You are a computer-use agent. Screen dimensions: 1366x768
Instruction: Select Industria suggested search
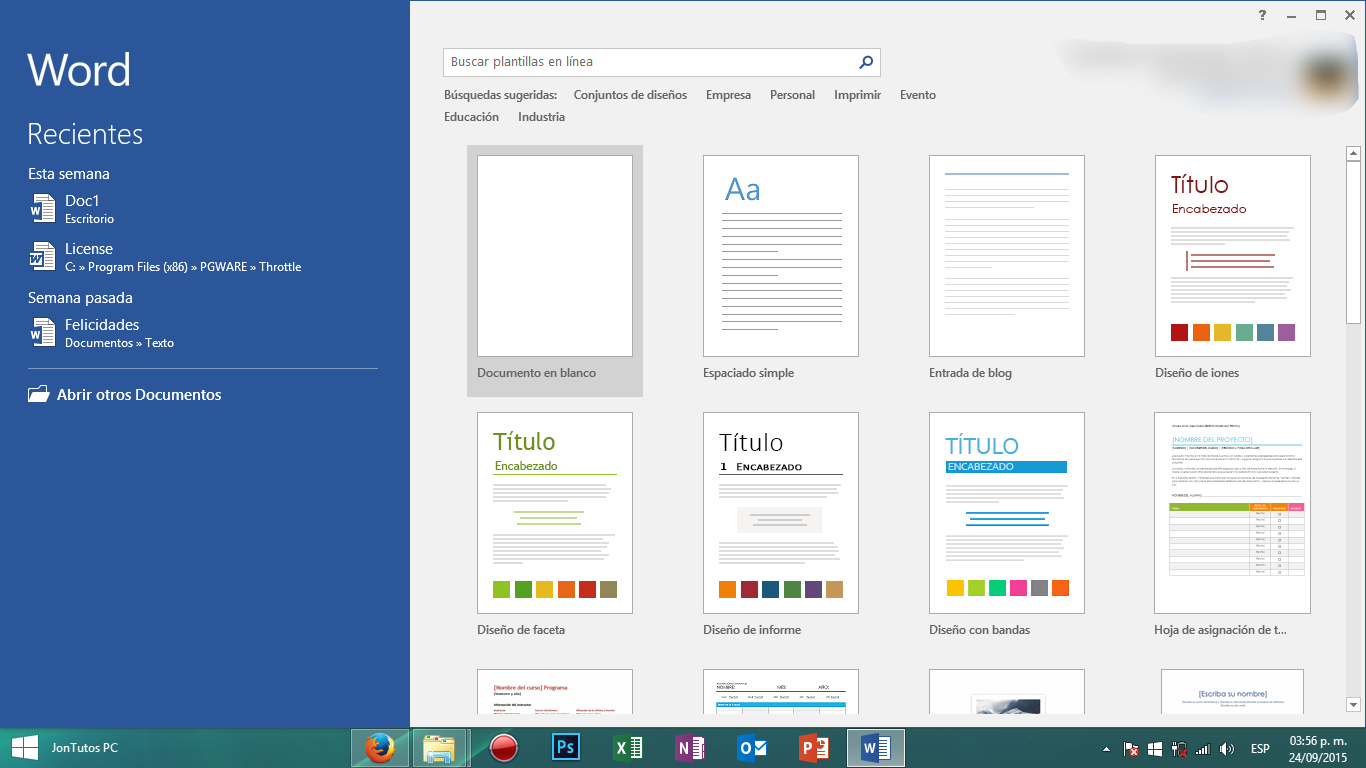(x=541, y=117)
